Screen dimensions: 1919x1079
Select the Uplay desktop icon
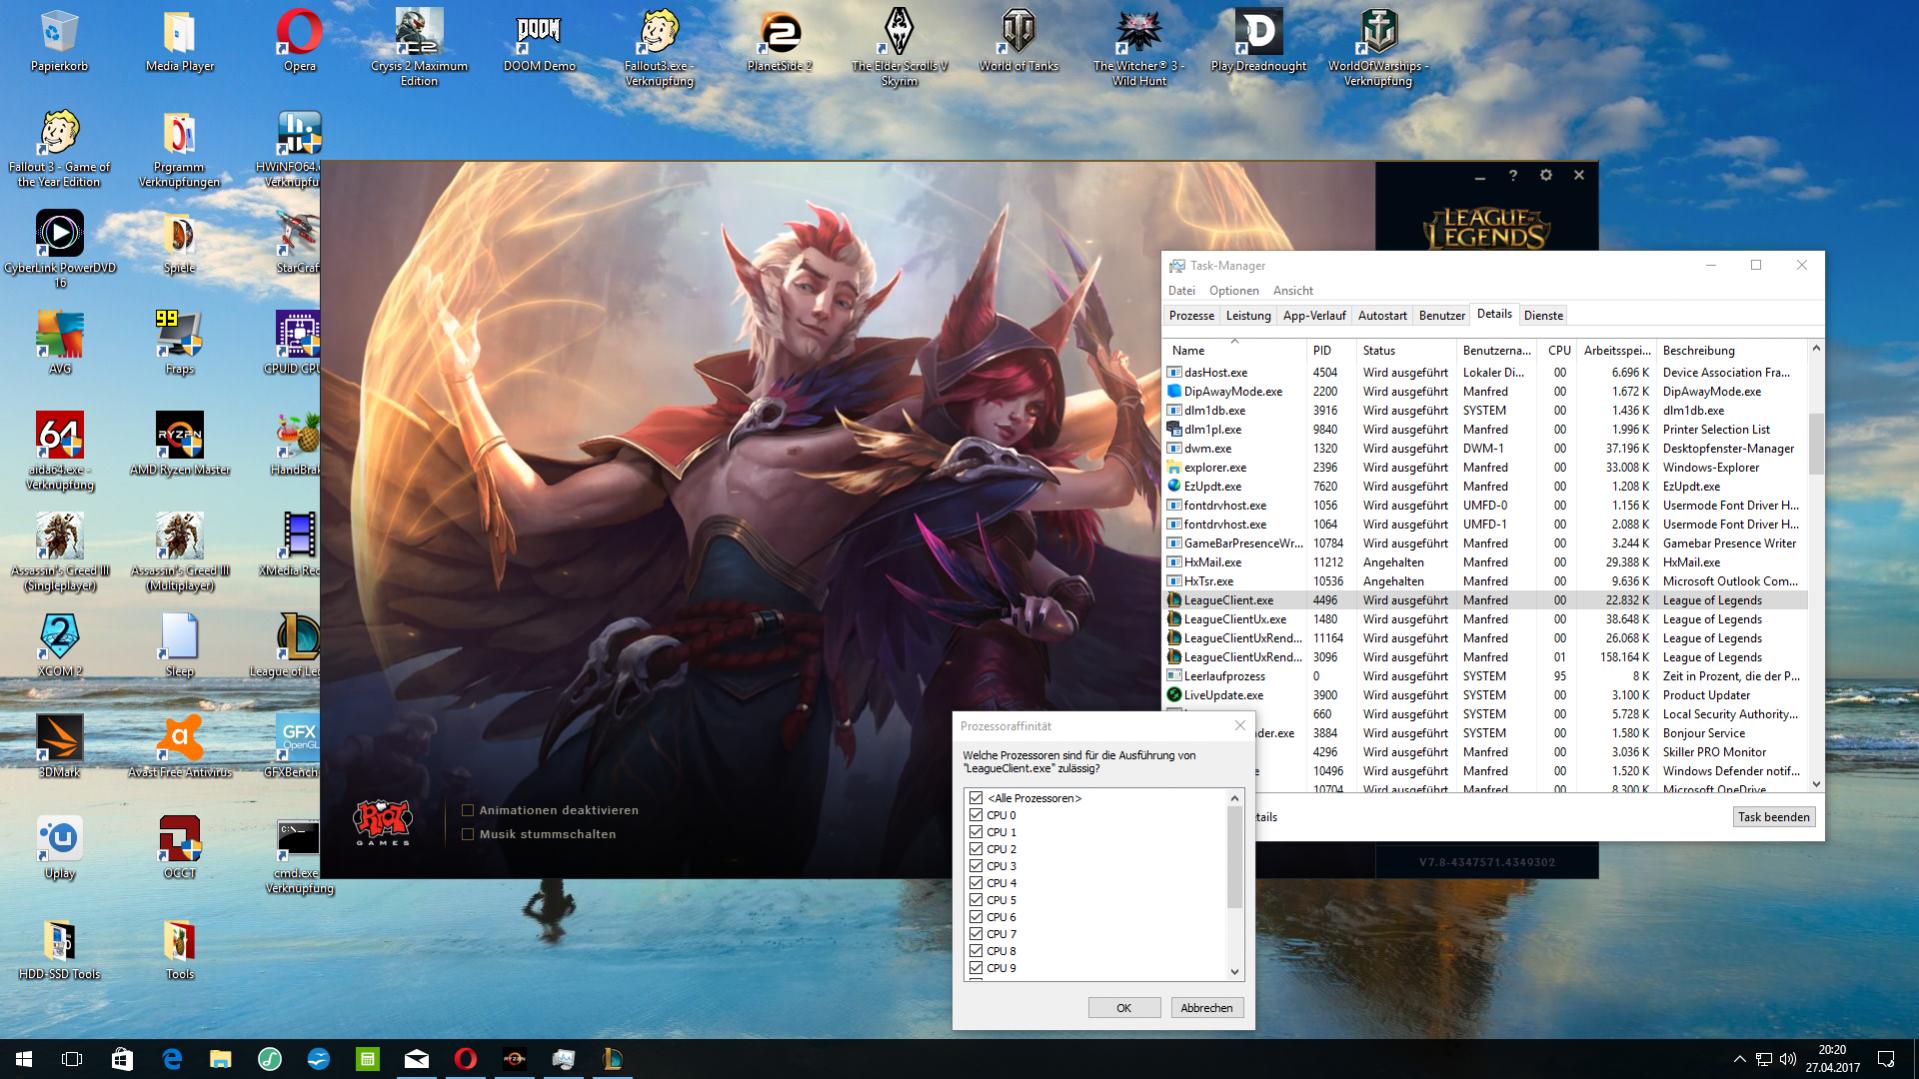click(x=60, y=848)
